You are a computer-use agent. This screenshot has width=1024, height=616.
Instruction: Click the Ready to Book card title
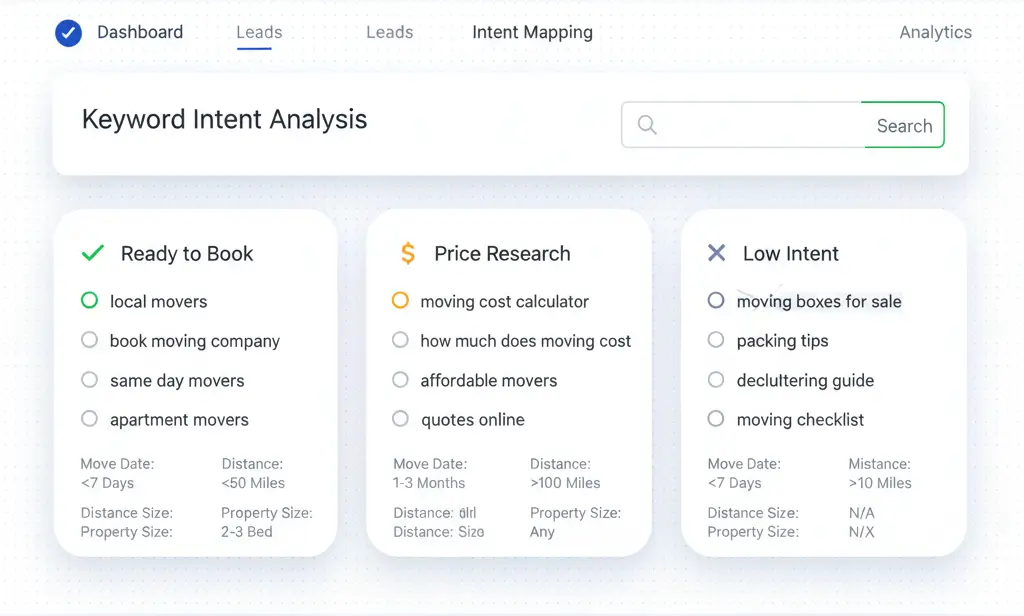[187, 253]
